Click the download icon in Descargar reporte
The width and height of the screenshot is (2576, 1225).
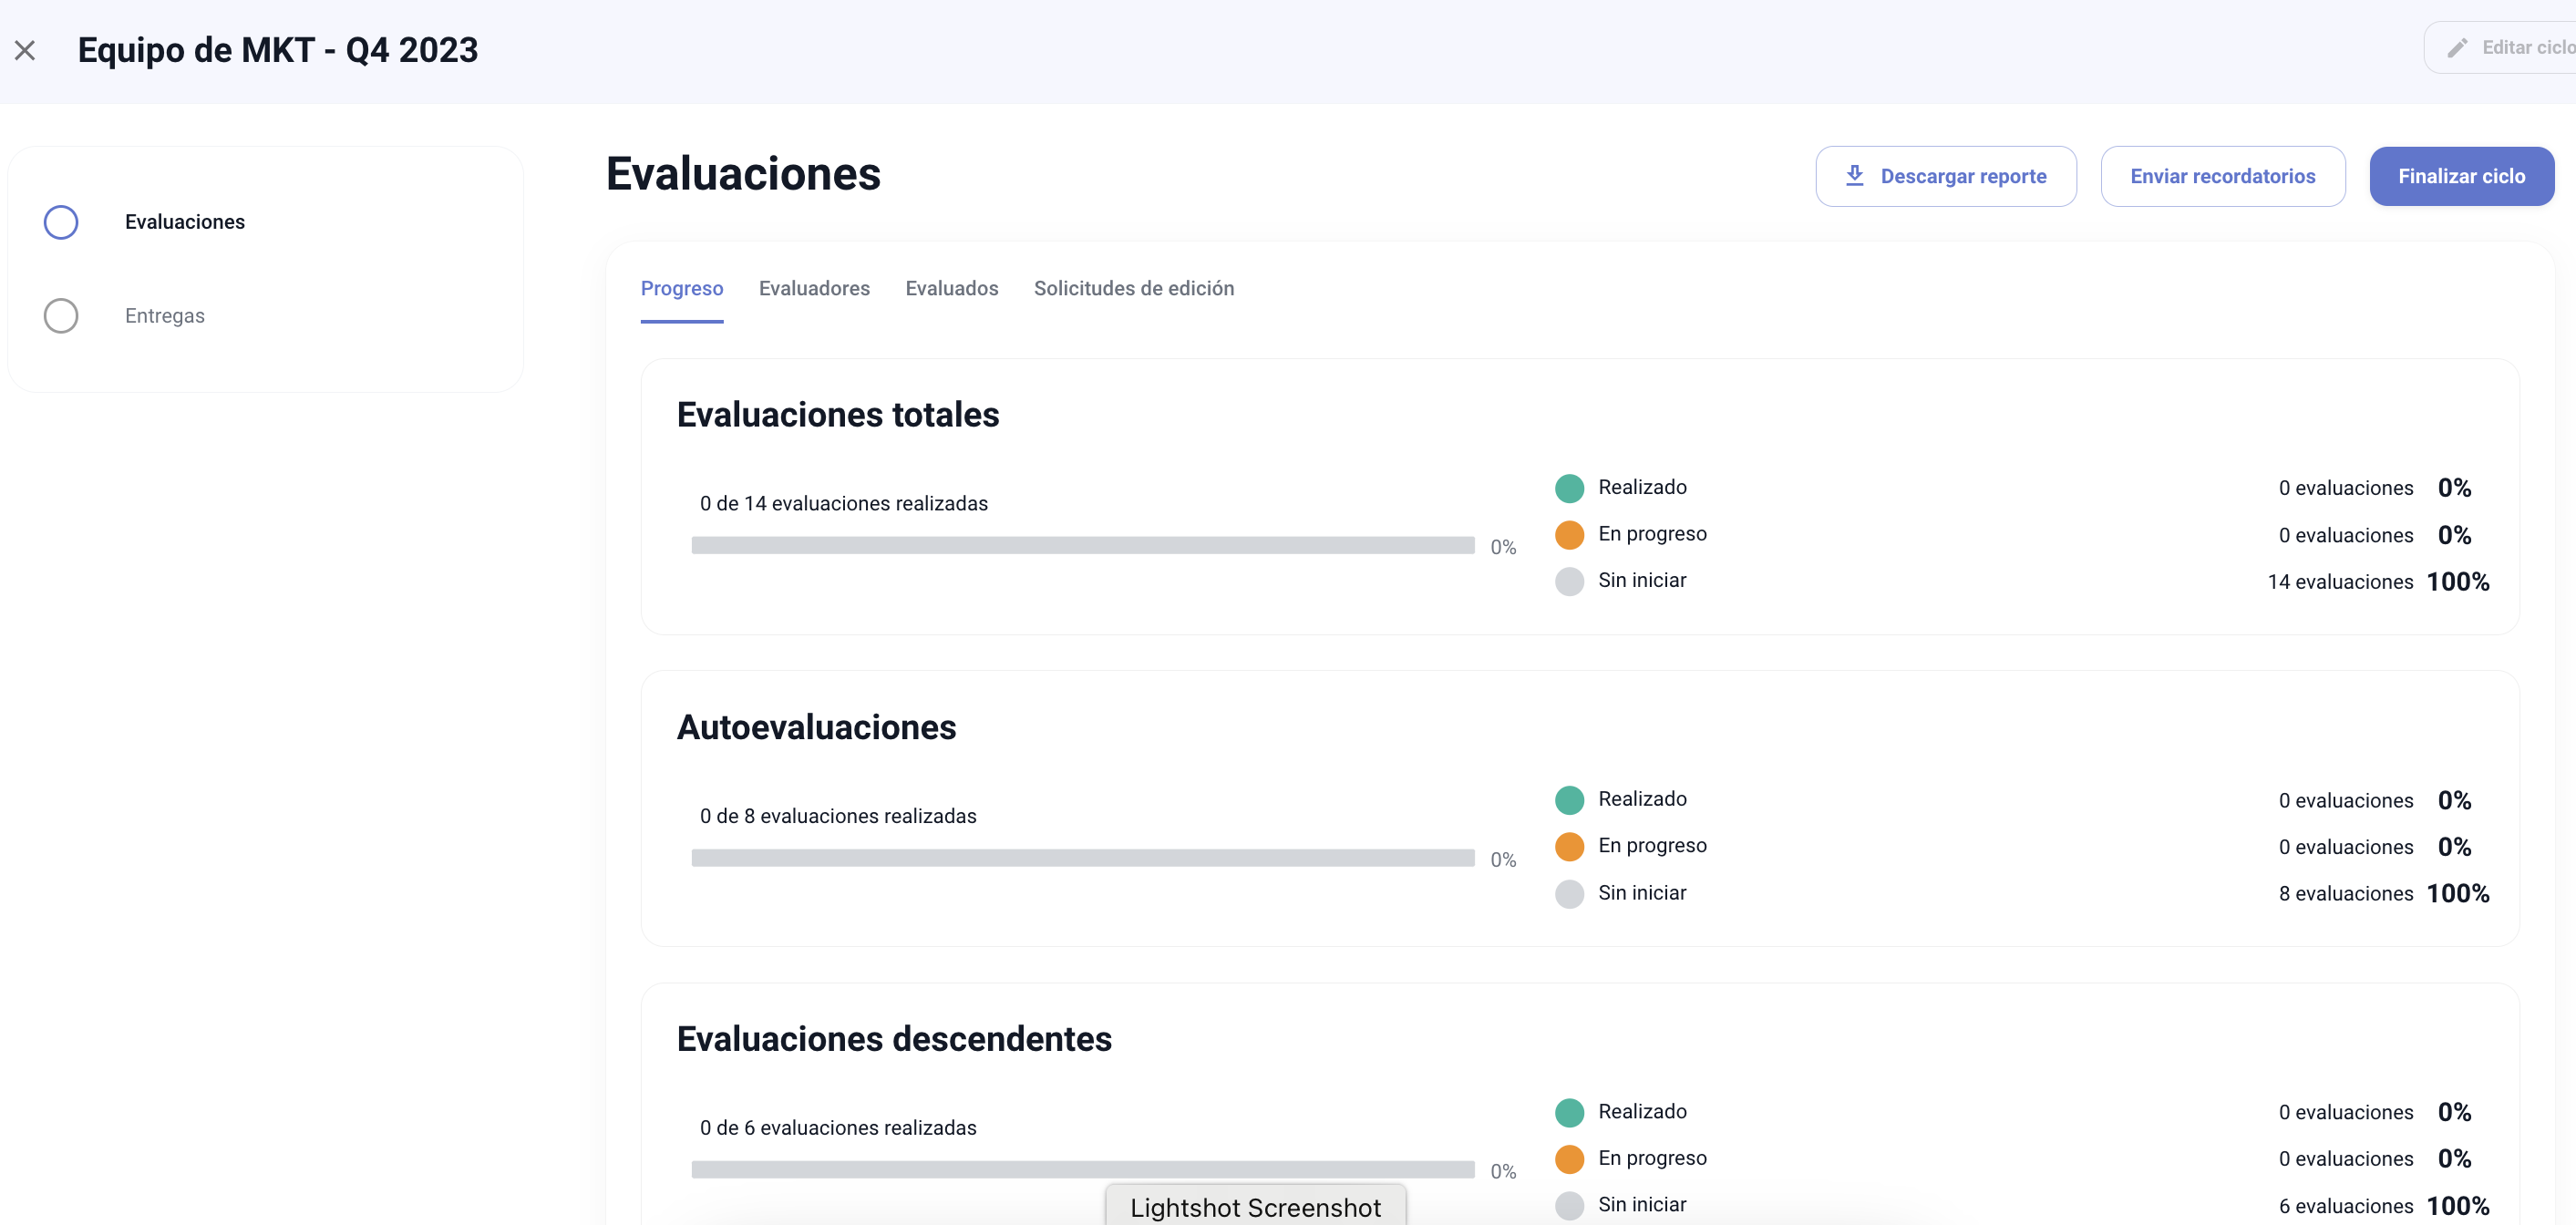click(x=1854, y=176)
